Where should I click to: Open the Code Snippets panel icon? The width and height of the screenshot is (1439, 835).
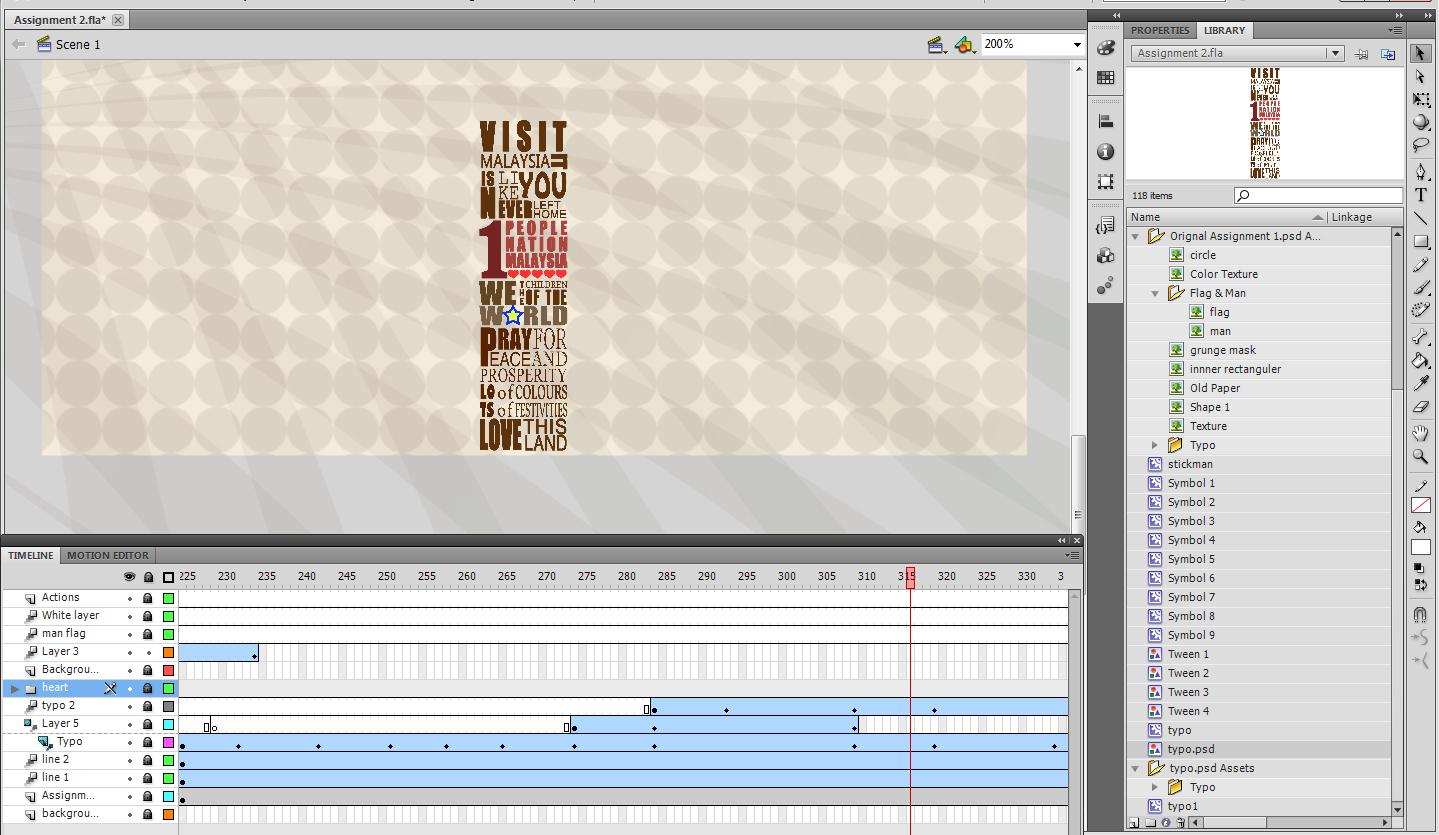(x=1106, y=226)
